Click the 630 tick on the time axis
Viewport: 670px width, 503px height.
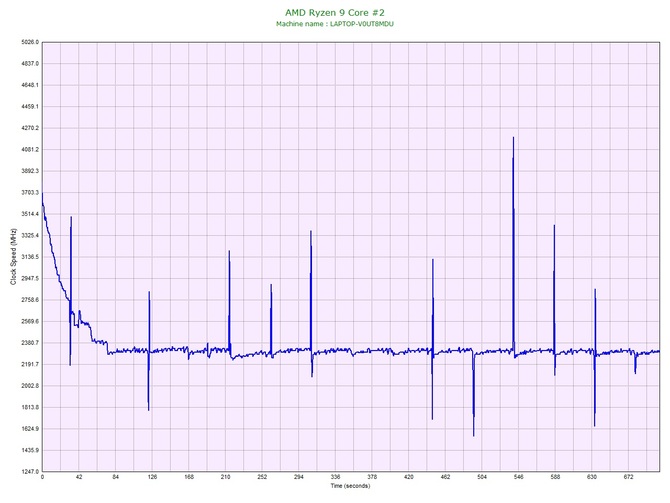click(x=592, y=477)
